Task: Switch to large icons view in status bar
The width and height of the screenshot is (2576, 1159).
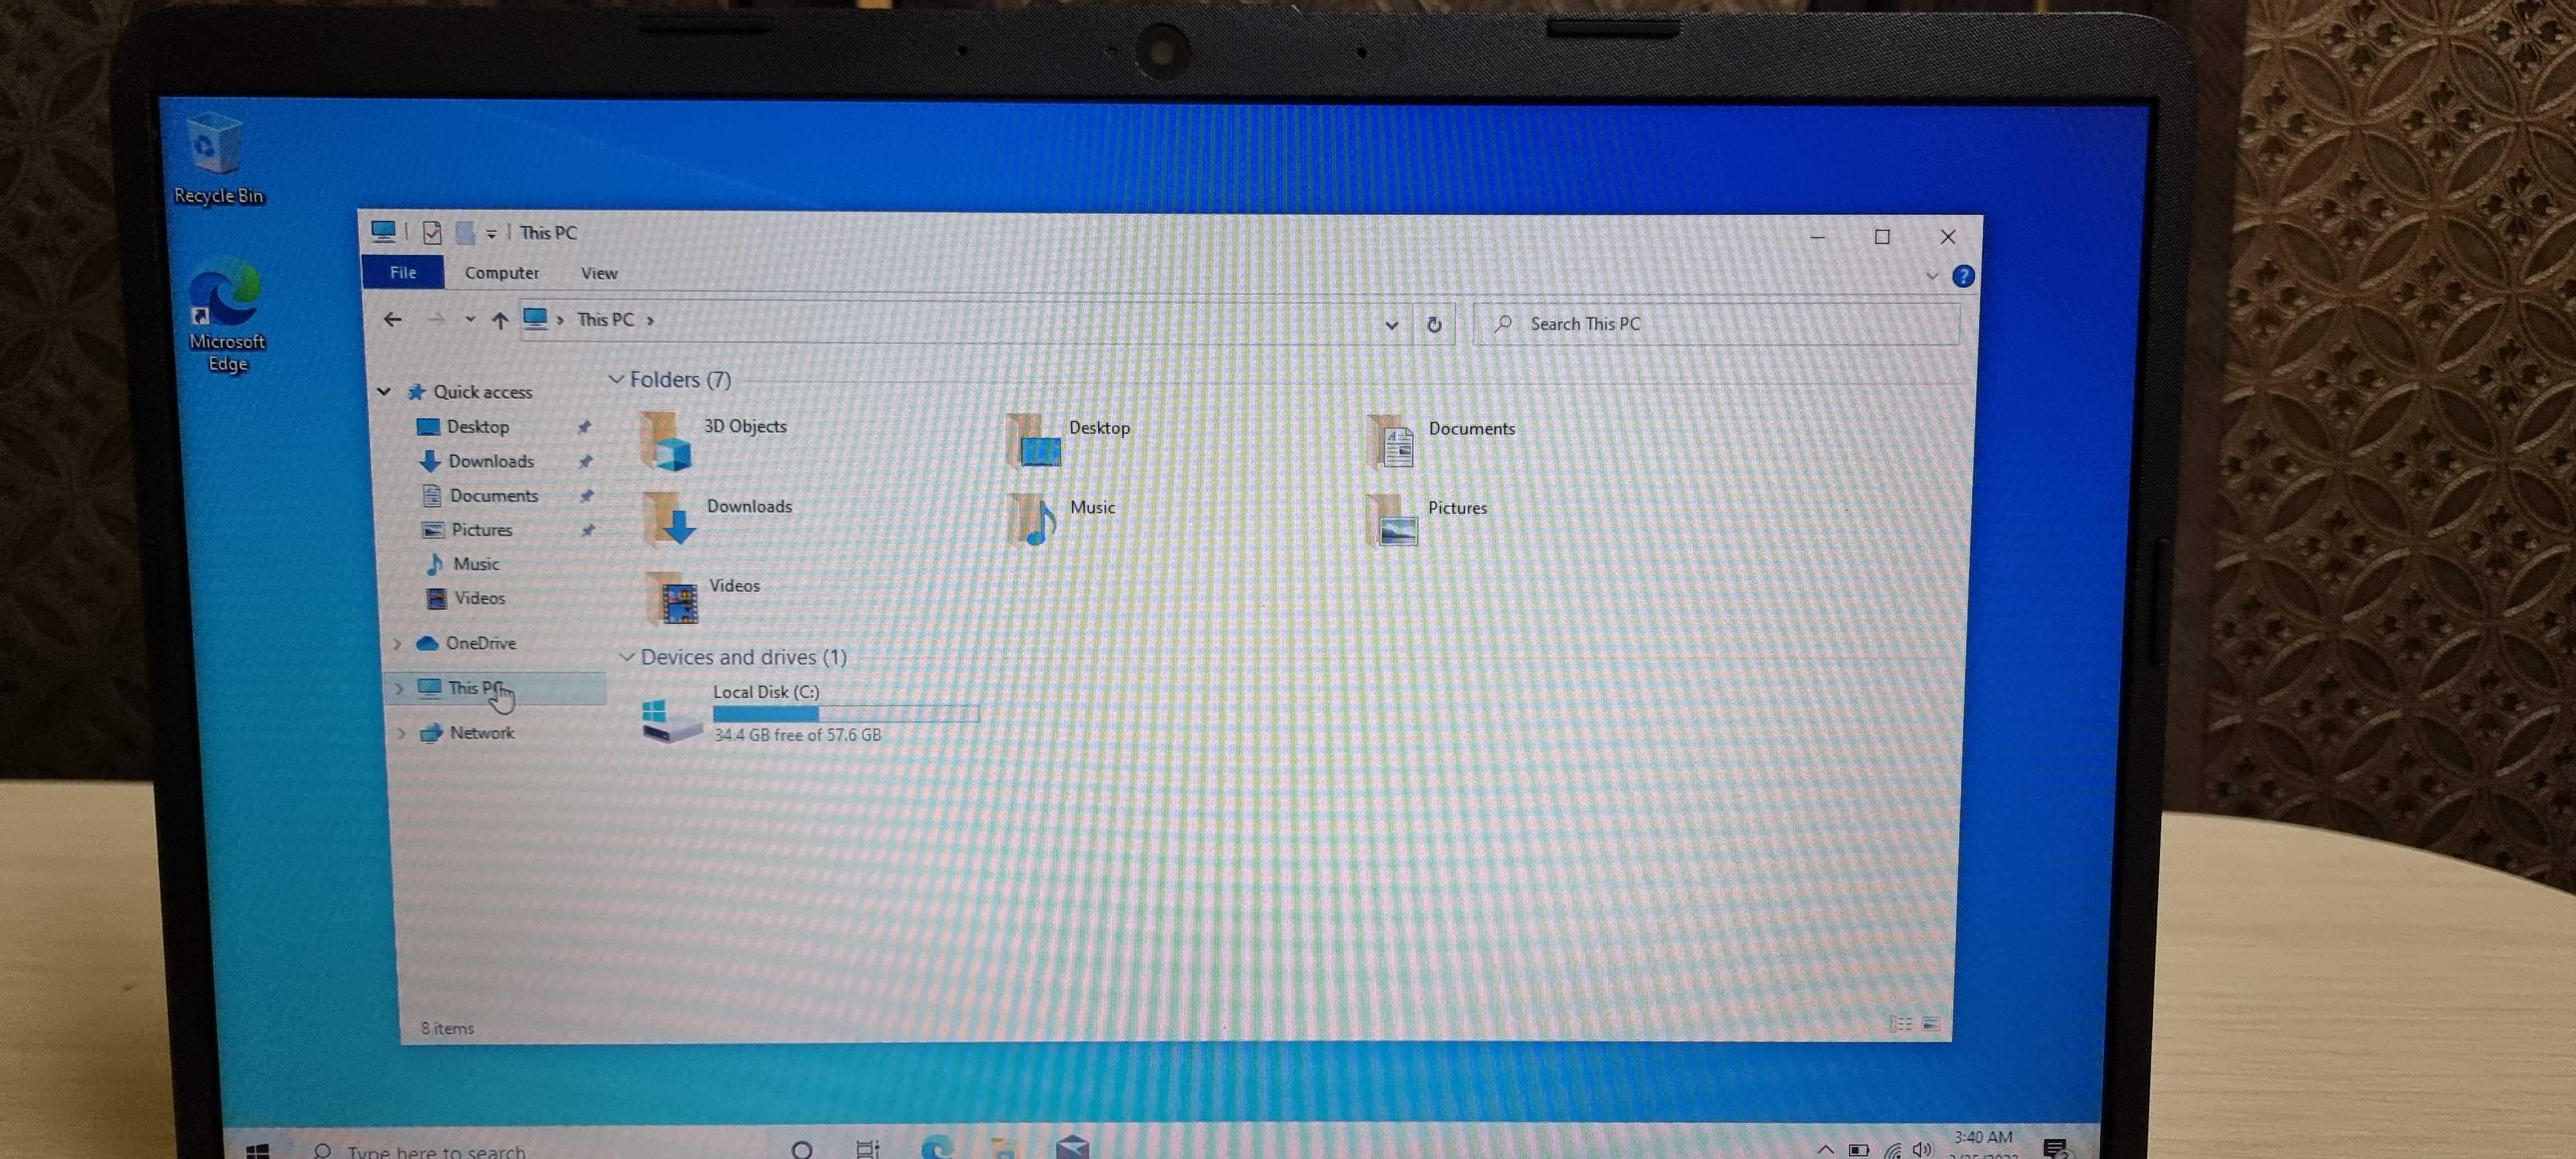Action: (1931, 1024)
